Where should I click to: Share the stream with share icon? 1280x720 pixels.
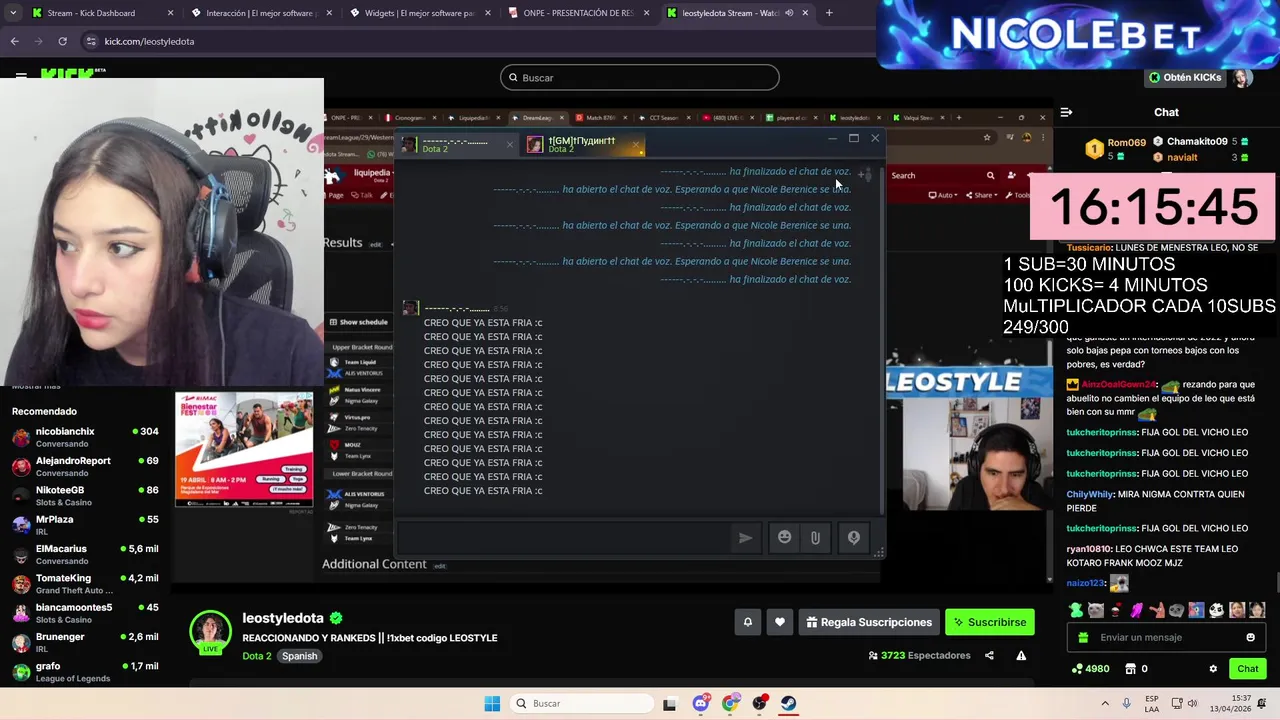click(989, 656)
